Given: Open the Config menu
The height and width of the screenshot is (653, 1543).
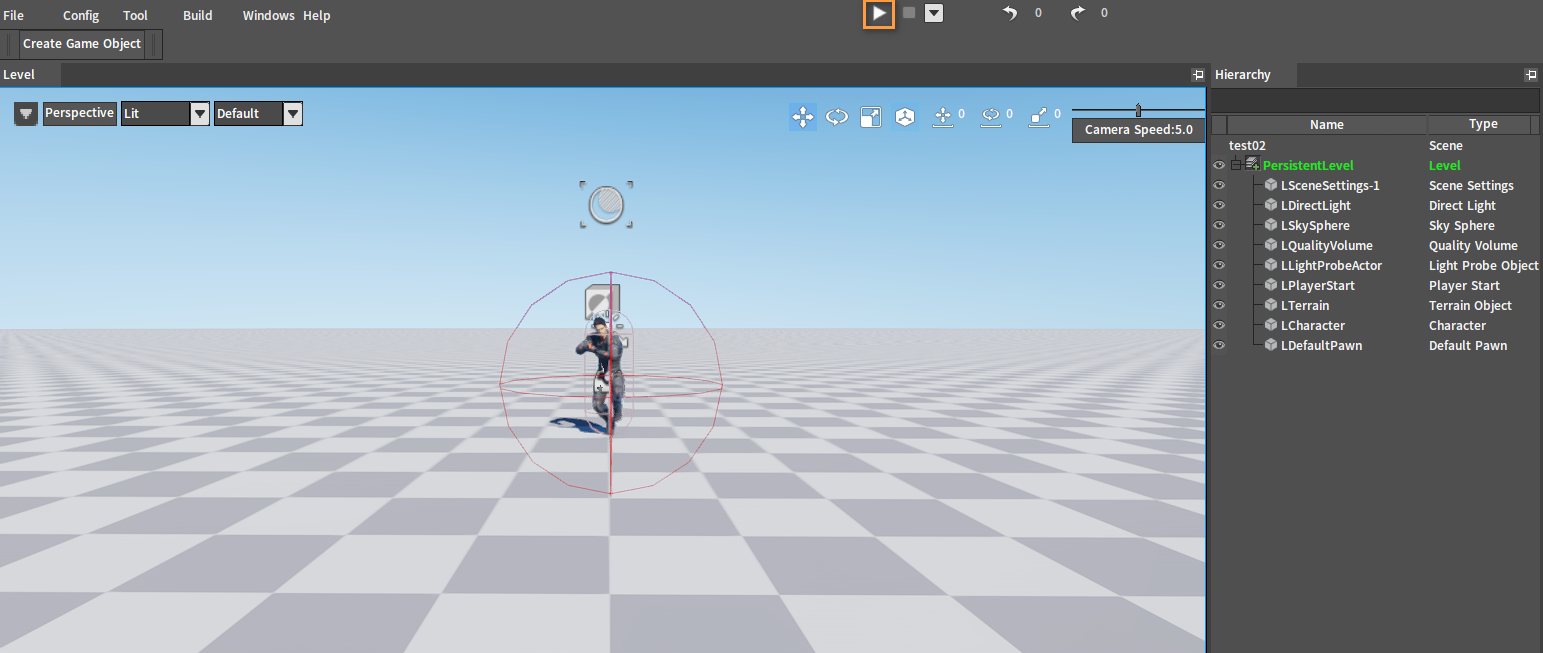Looking at the screenshot, I should tap(81, 15).
